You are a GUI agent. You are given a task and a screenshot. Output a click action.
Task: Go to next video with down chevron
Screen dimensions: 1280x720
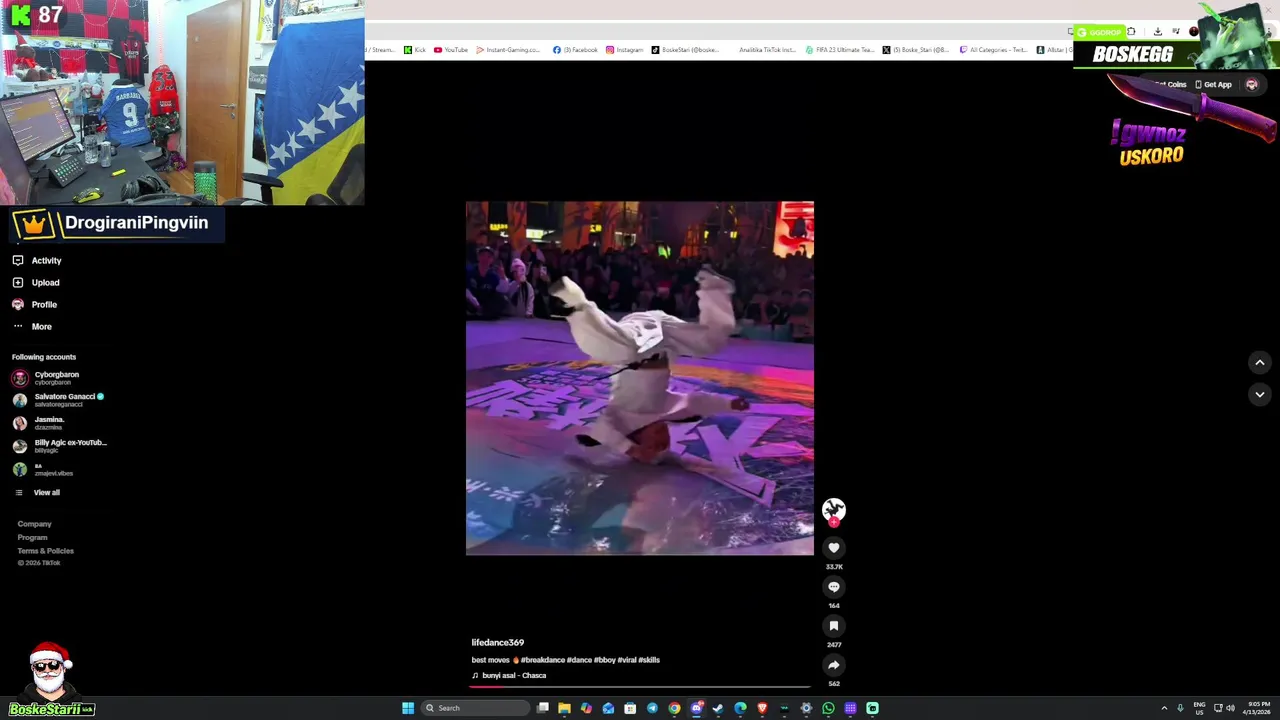pyautogui.click(x=1260, y=394)
